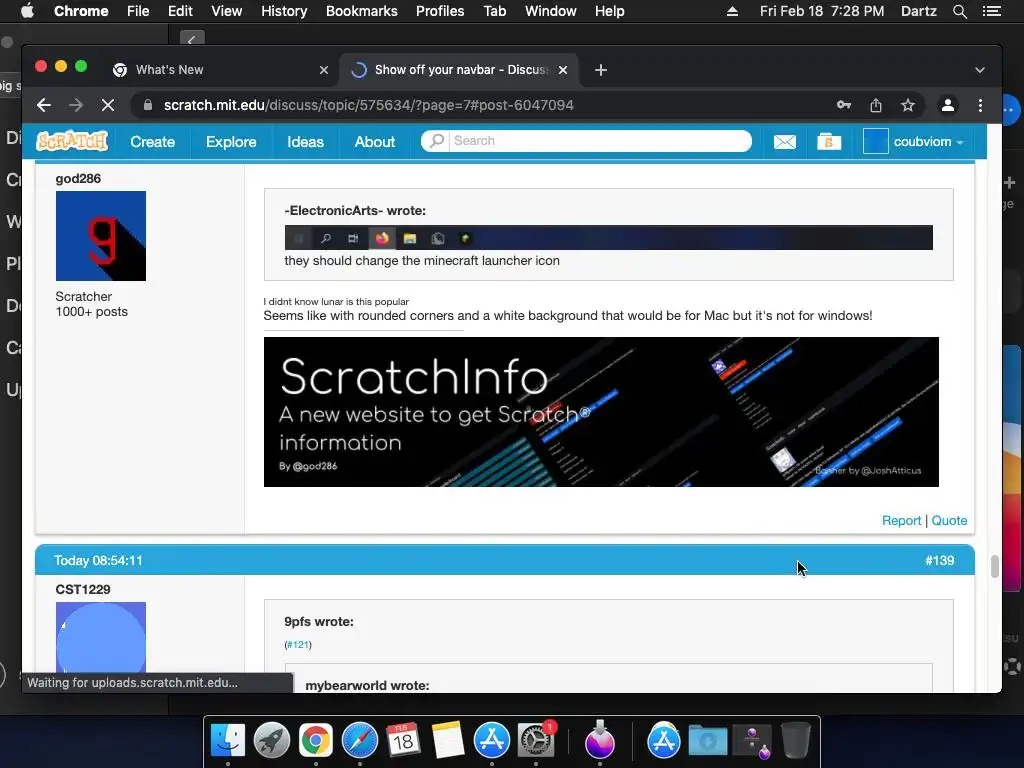This screenshot has width=1024, height=768.
Task: Open System Preferences from the Dock
Action: (x=536, y=740)
